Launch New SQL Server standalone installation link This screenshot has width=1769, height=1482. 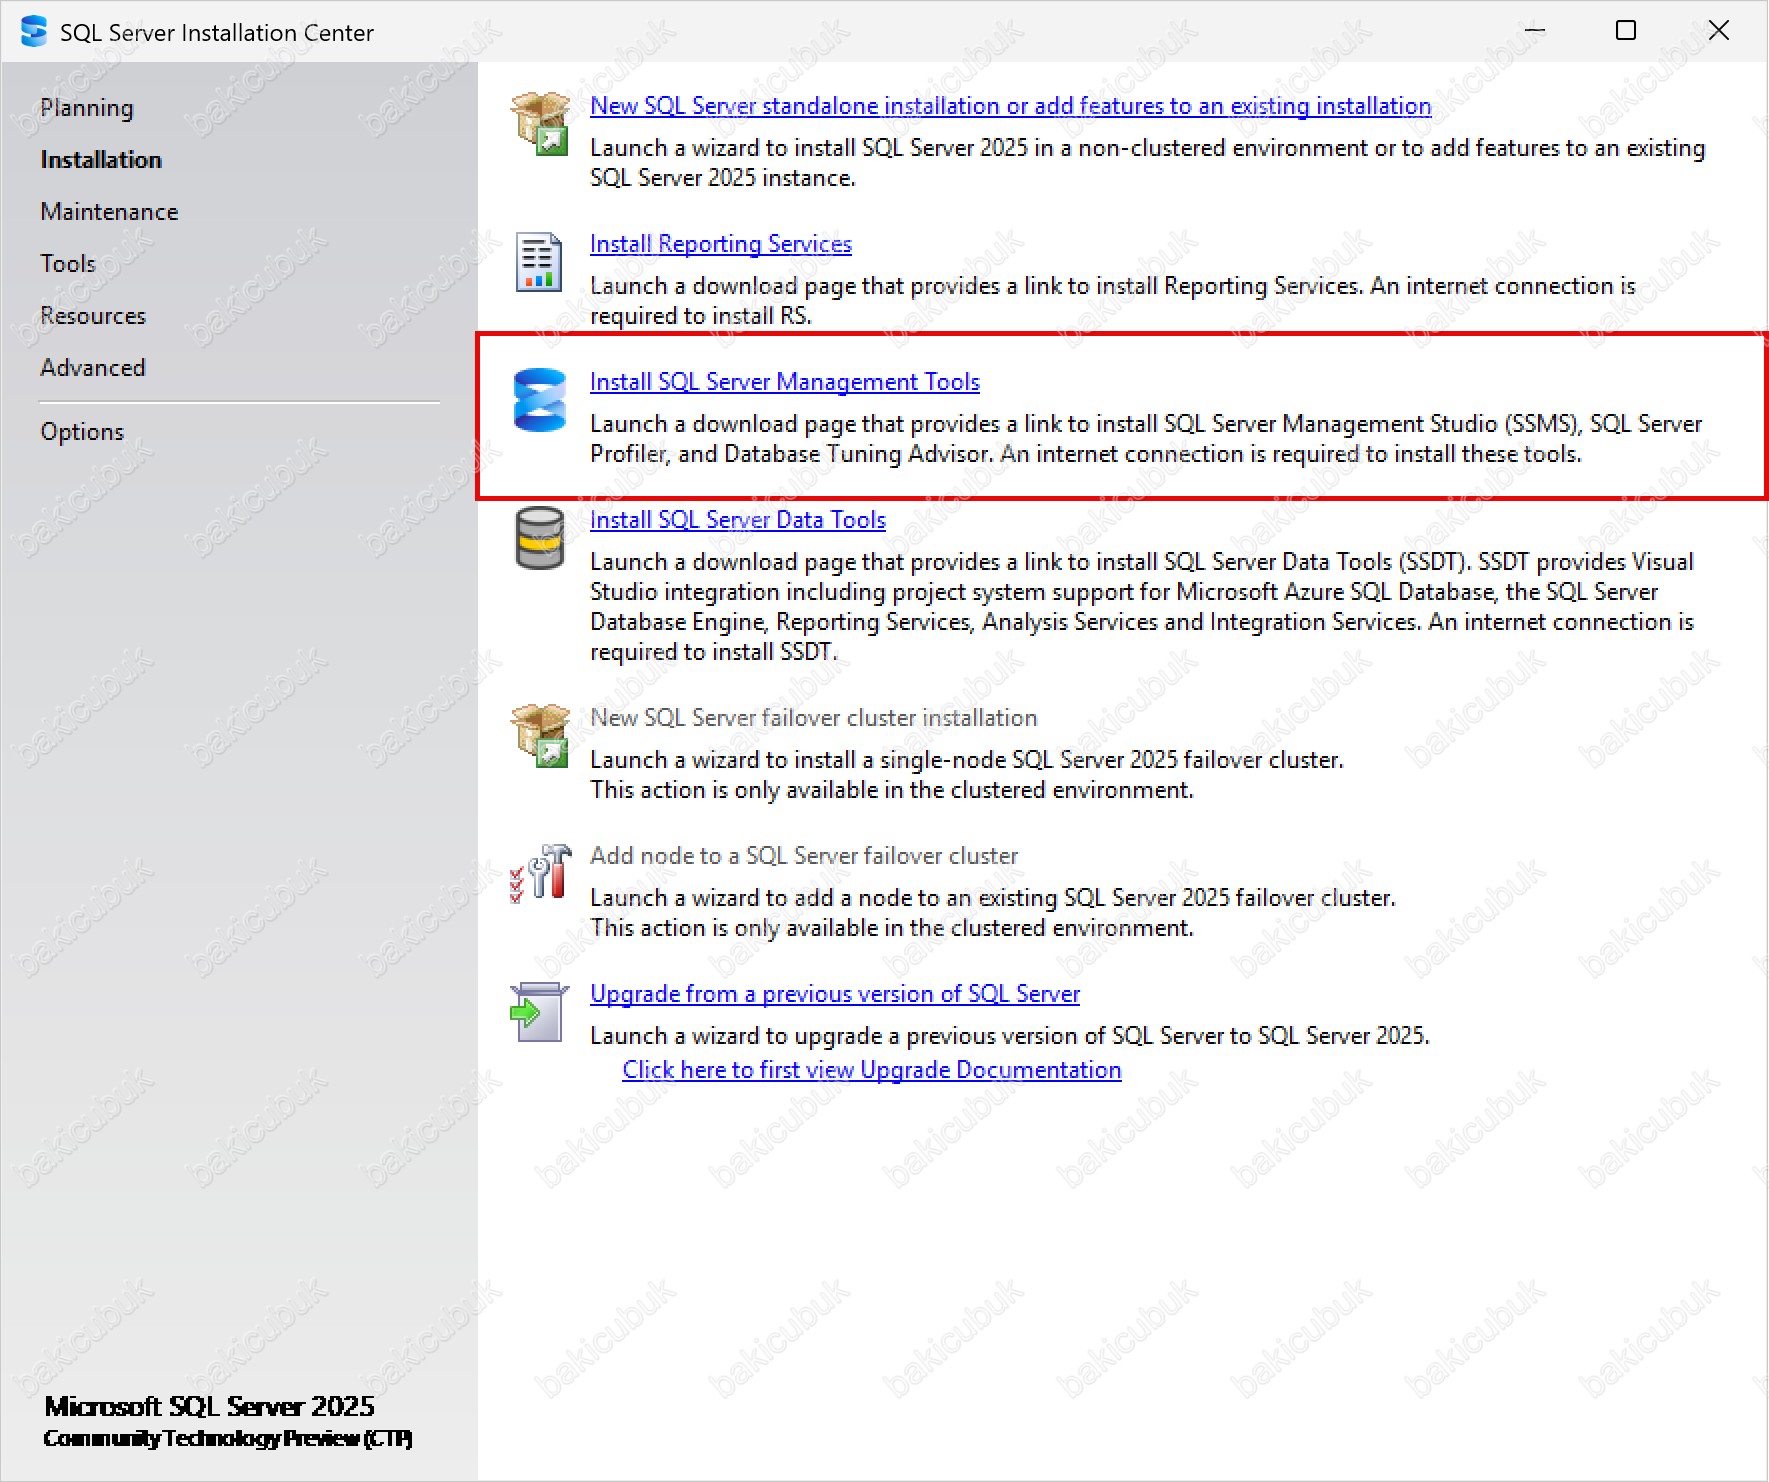1011,106
